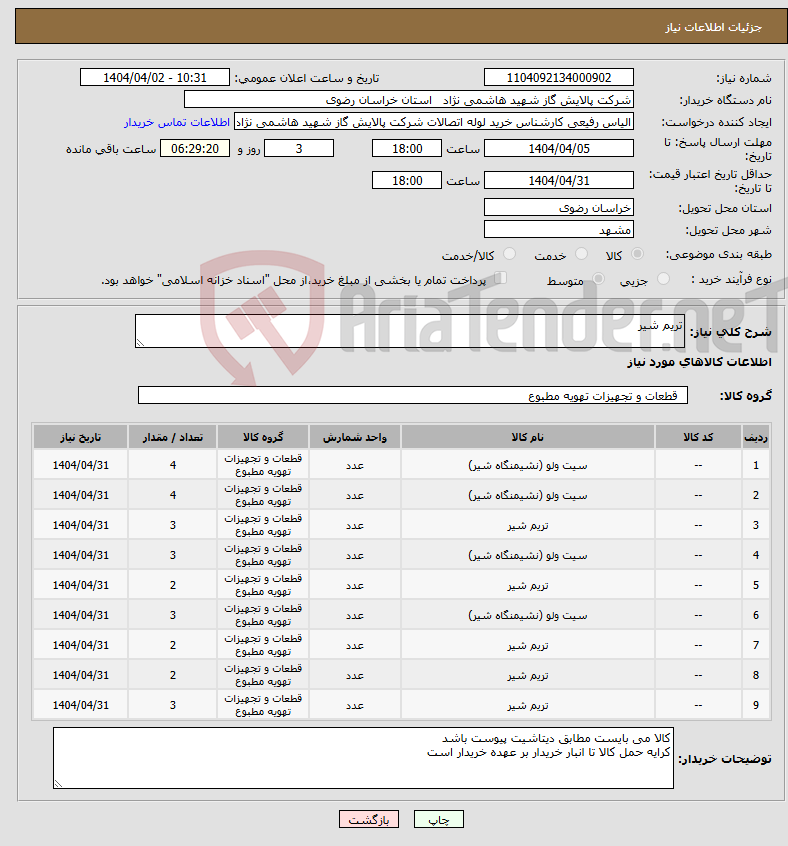Click the کد کالا column header
This screenshot has width=788, height=846.
698,437
